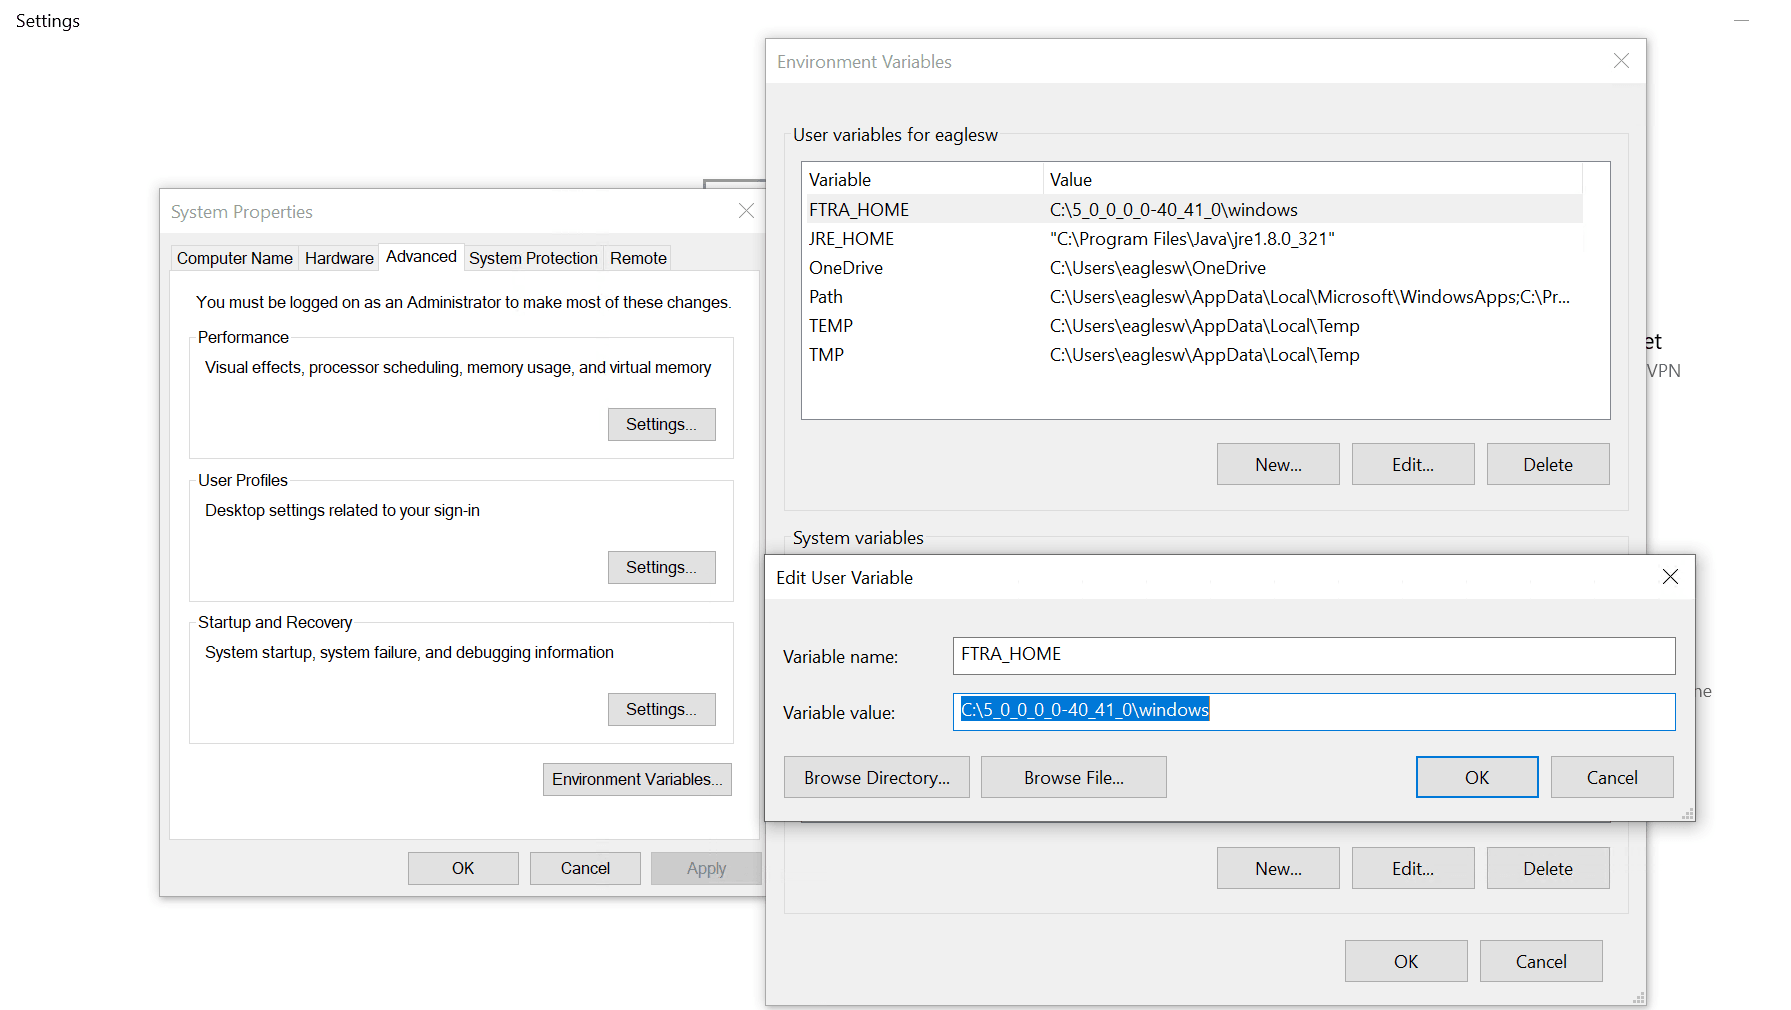The width and height of the screenshot is (1791, 1010).
Task: Select the Advanced tab
Action: (421, 256)
